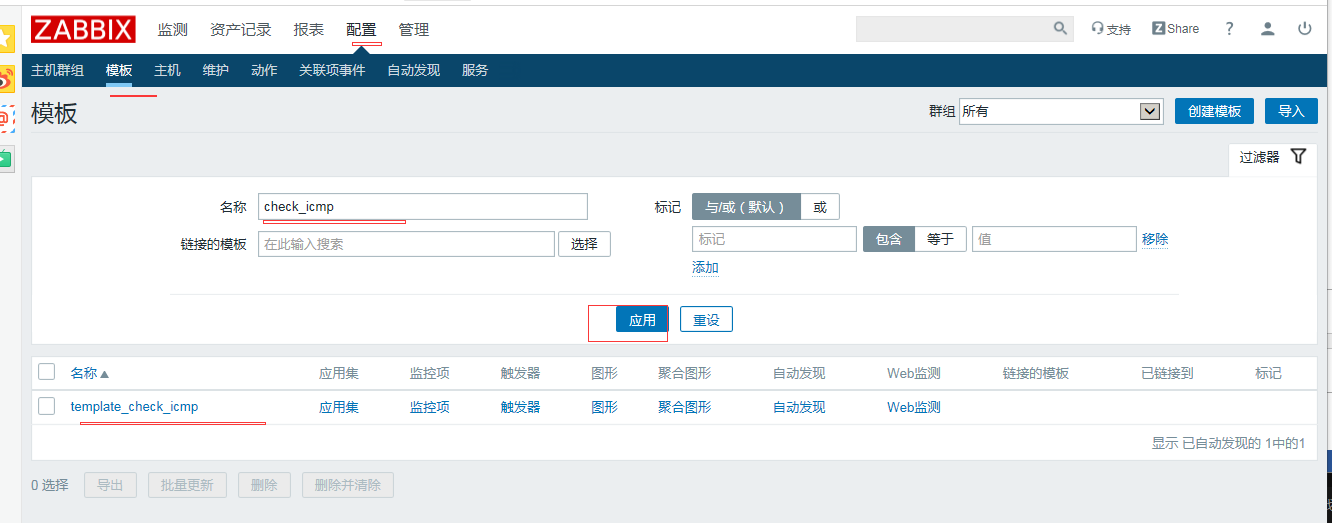Image resolution: width=1332 pixels, height=523 pixels.
Task: Click the ZABBIX logo
Action: coord(83,30)
